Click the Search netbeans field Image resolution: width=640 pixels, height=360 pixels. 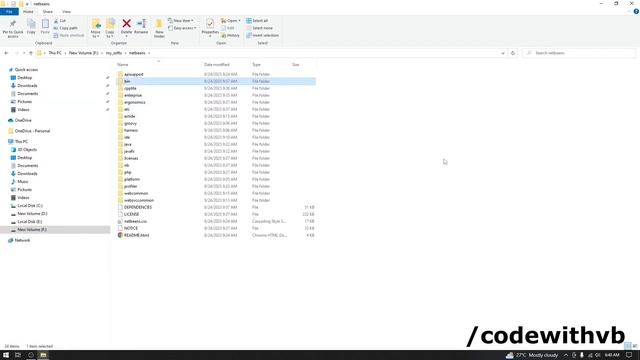[579, 53]
